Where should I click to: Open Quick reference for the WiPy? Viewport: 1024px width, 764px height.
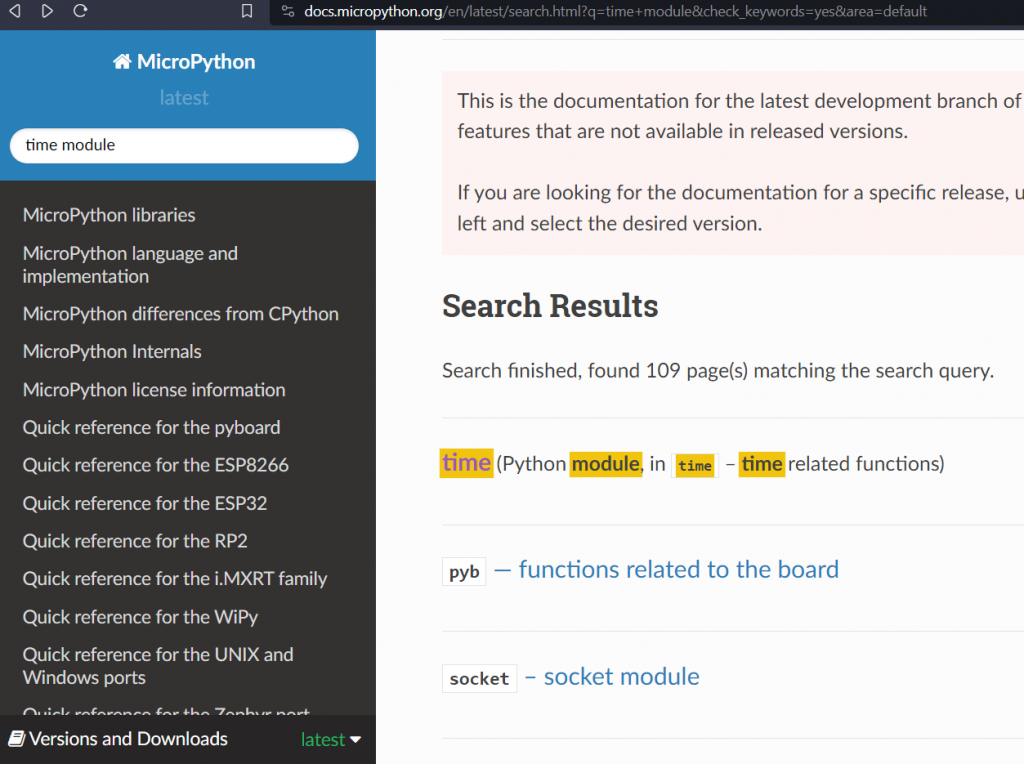[x=140, y=617]
